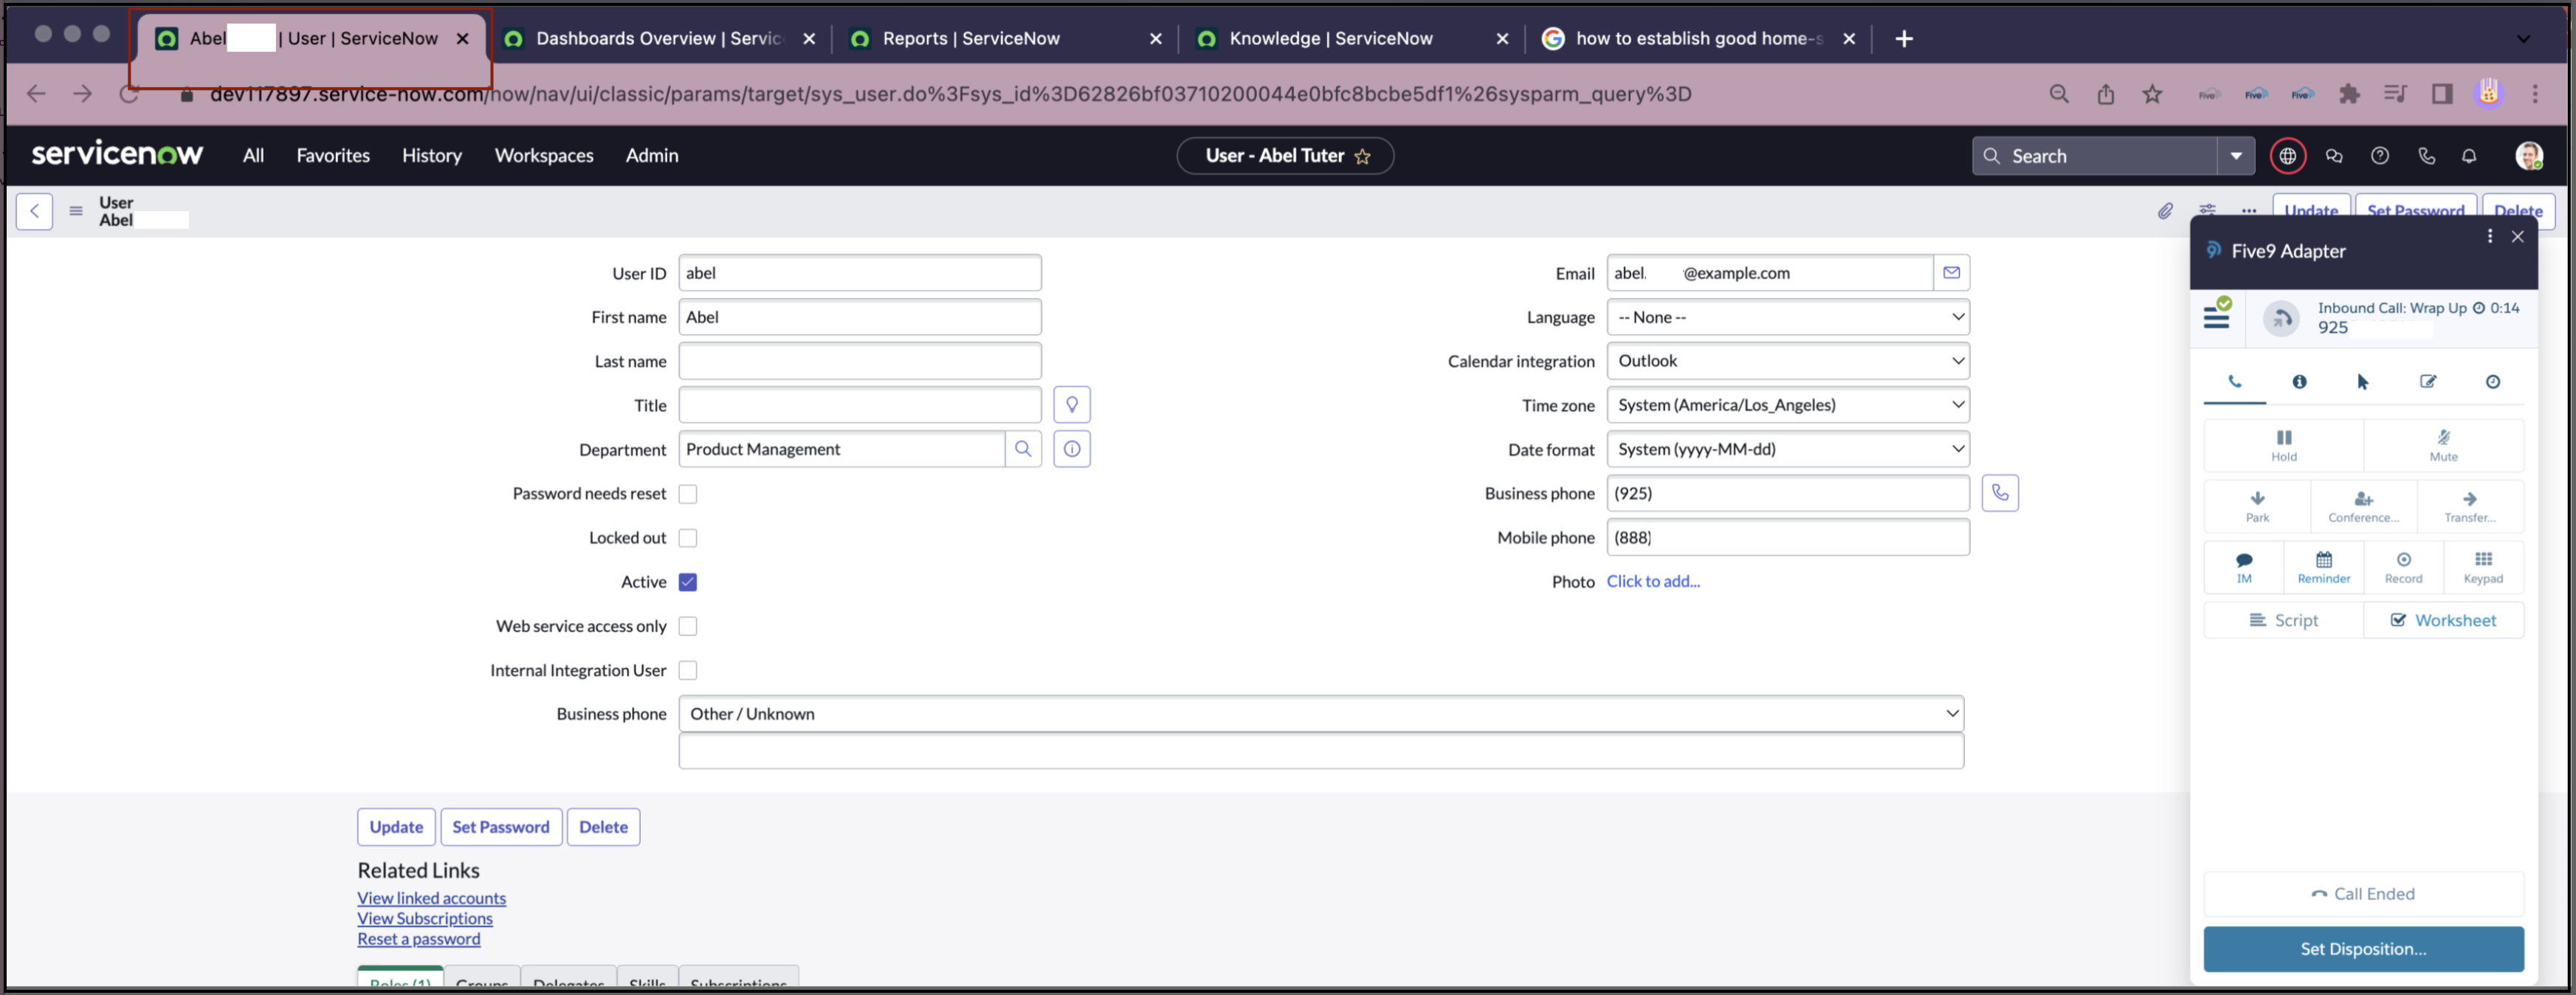
Task: Open the Transfer option in Five9
Action: [2469, 506]
